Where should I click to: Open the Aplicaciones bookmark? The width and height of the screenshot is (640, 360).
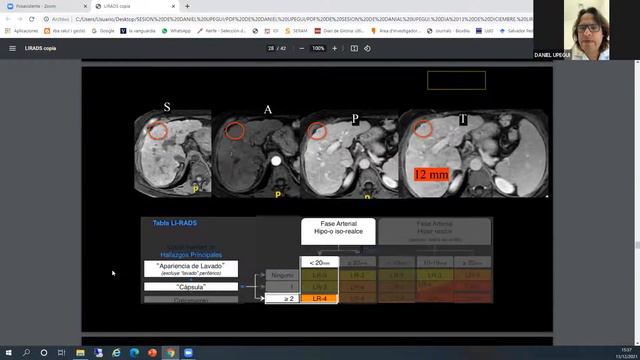(21, 31)
